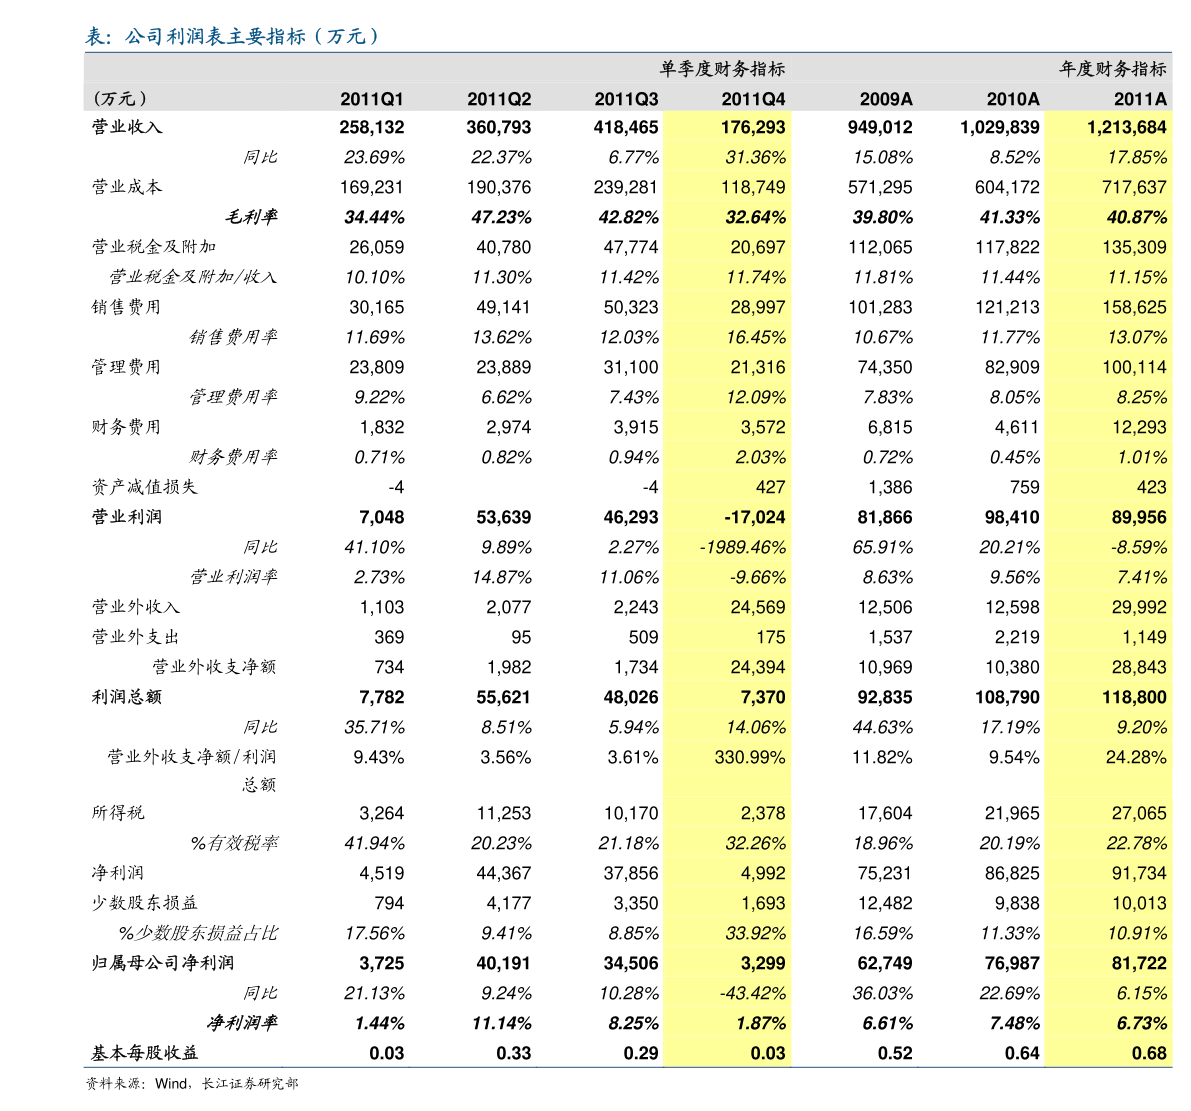Screen dimensions: 1191x1111
Task: Click the table title 公司利润表主要指标
Action: [232, 38]
